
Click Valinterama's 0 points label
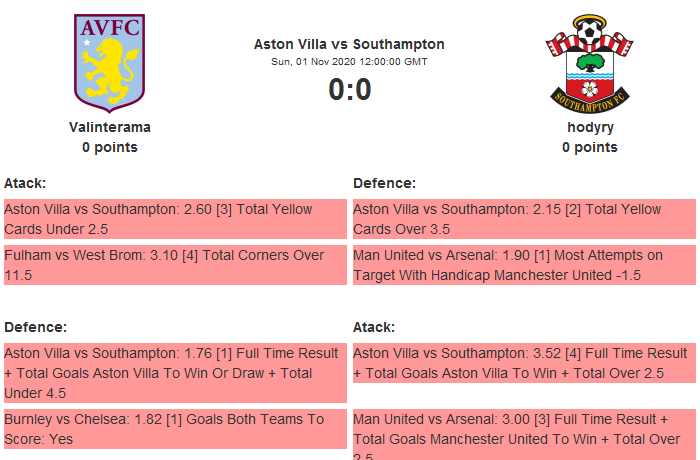pyautogui.click(x=110, y=147)
